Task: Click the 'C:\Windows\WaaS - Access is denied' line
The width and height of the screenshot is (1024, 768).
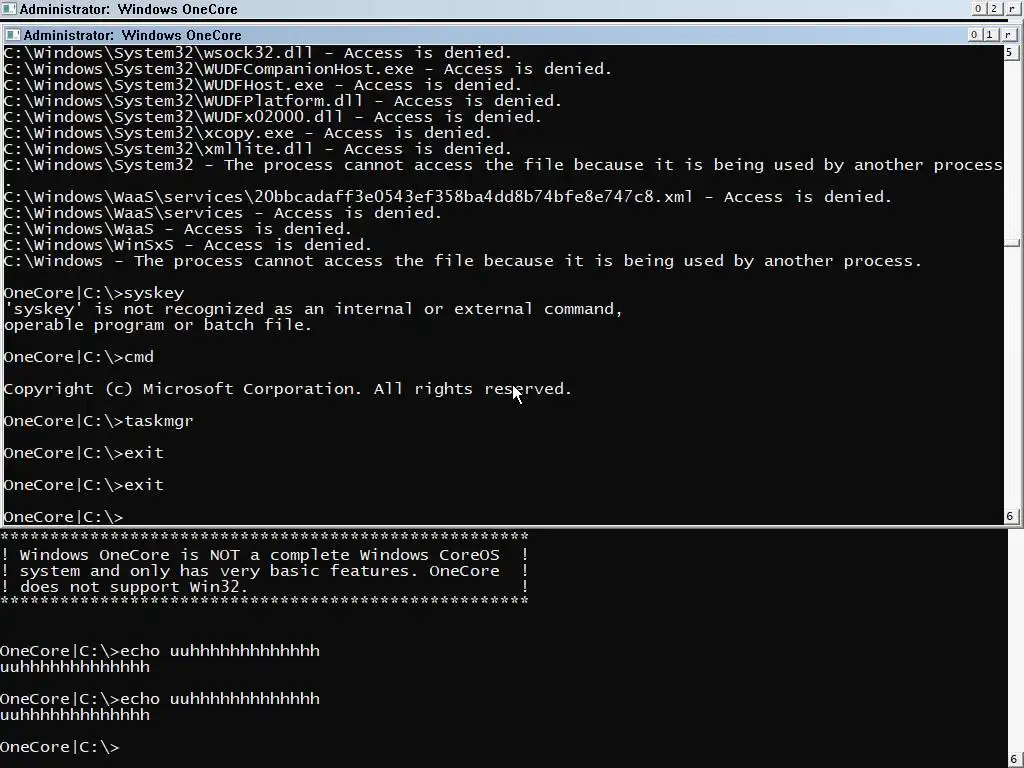Action: coord(178,229)
